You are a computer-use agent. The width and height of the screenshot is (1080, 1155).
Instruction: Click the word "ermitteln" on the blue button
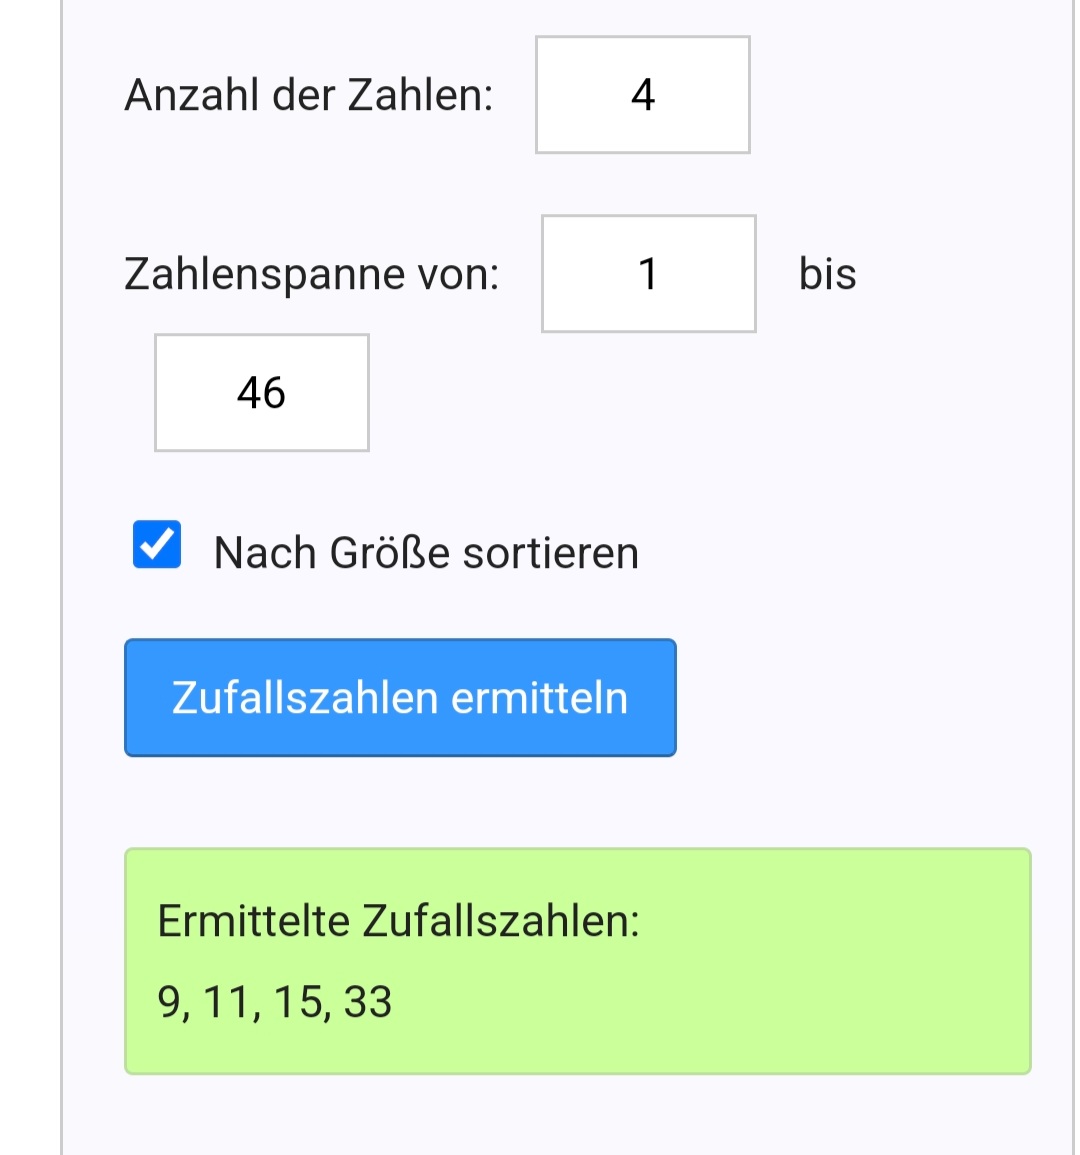click(539, 698)
